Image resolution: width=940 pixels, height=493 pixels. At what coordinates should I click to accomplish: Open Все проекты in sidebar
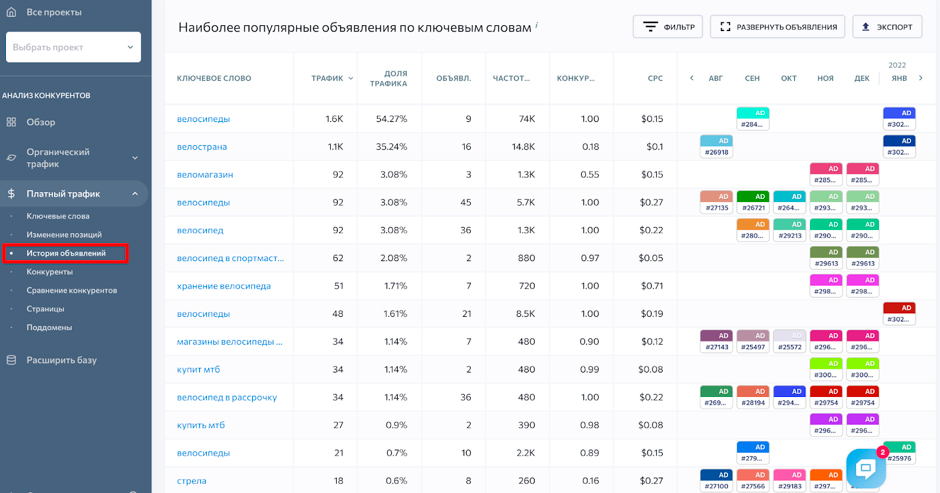pos(54,12)
